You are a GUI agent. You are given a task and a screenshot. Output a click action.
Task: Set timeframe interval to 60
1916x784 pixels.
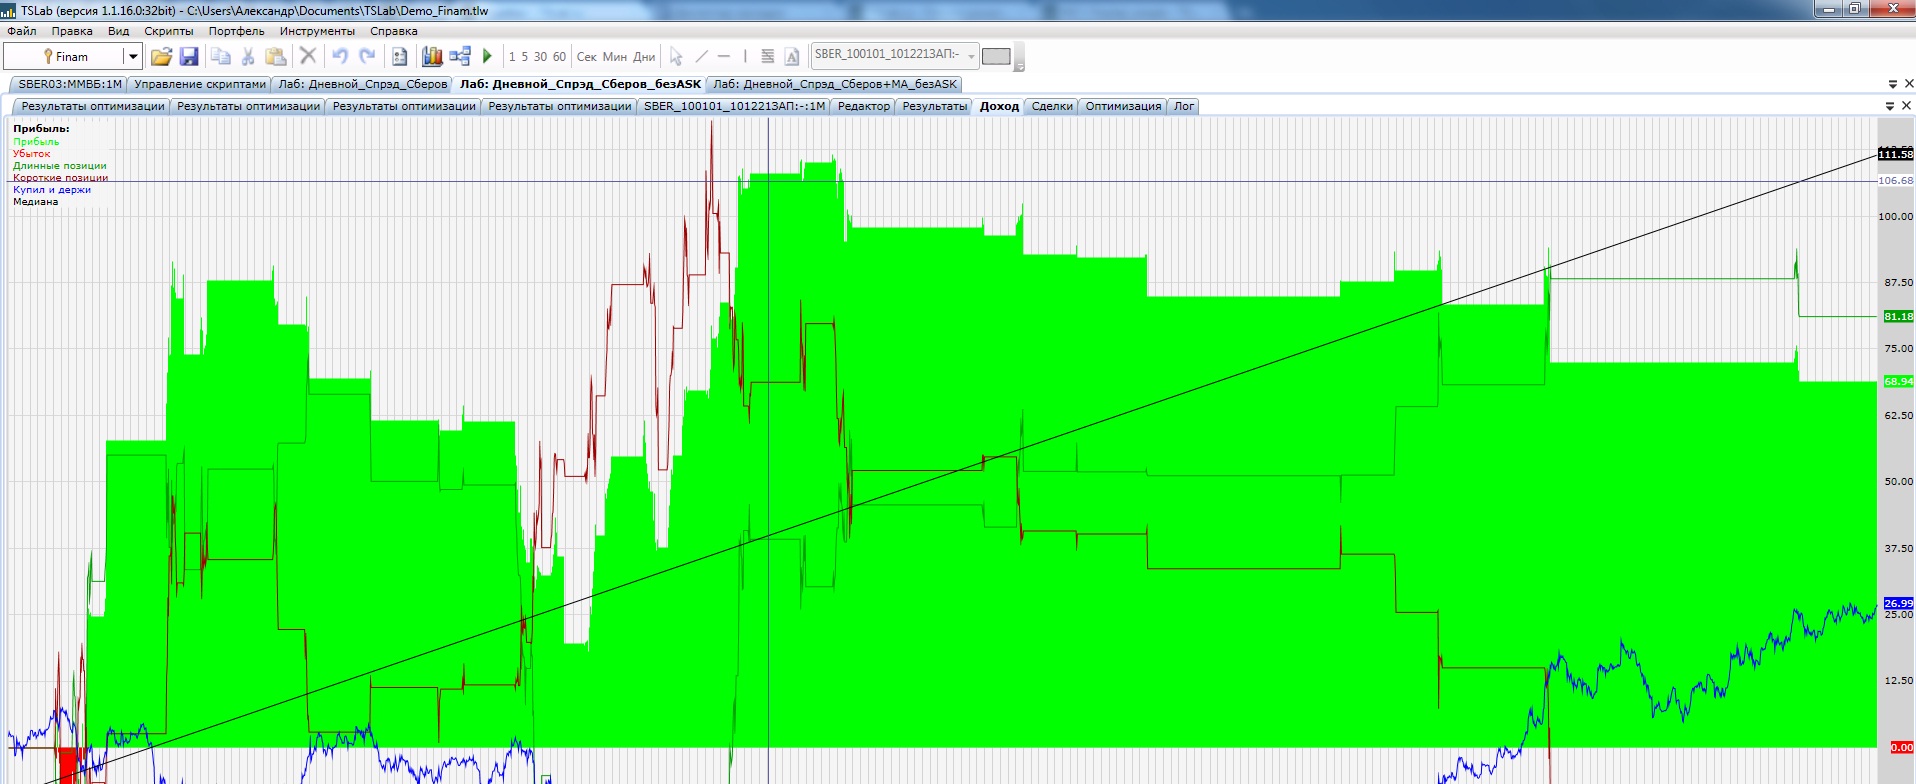tap(559, 57)
